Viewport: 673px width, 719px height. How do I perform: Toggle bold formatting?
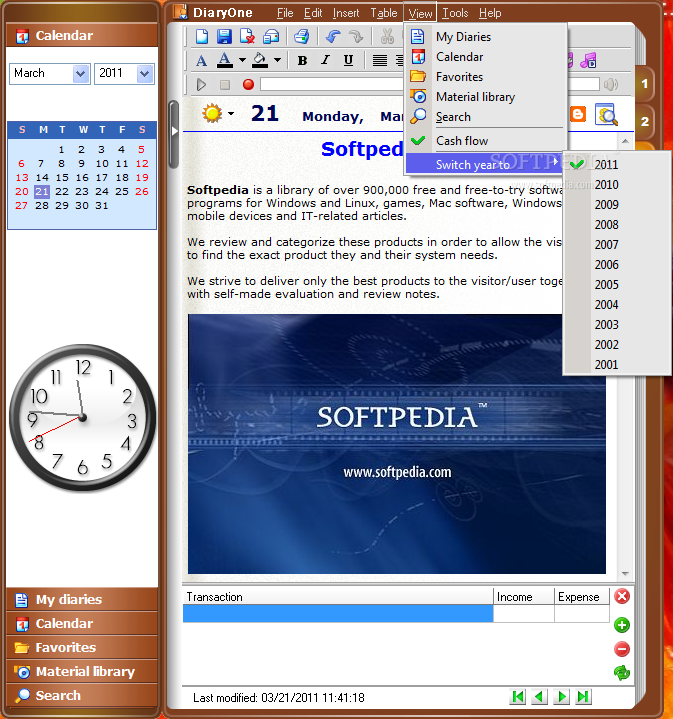coord(302,61)
